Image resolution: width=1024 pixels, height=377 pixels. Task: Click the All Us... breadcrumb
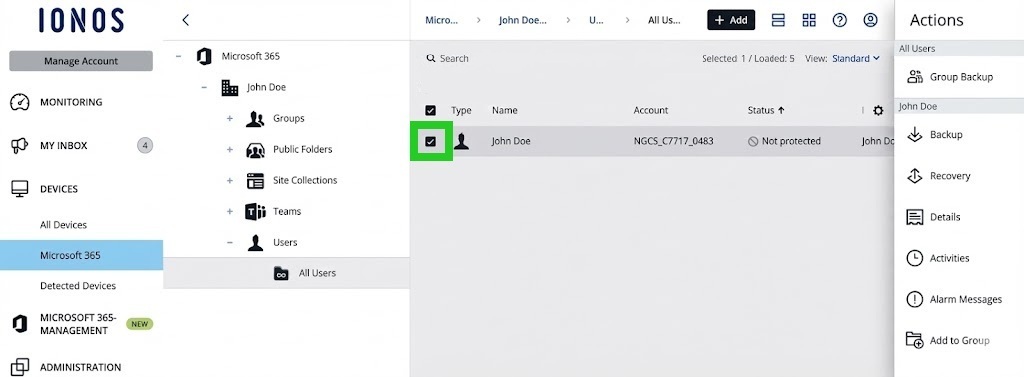(664, 20)
